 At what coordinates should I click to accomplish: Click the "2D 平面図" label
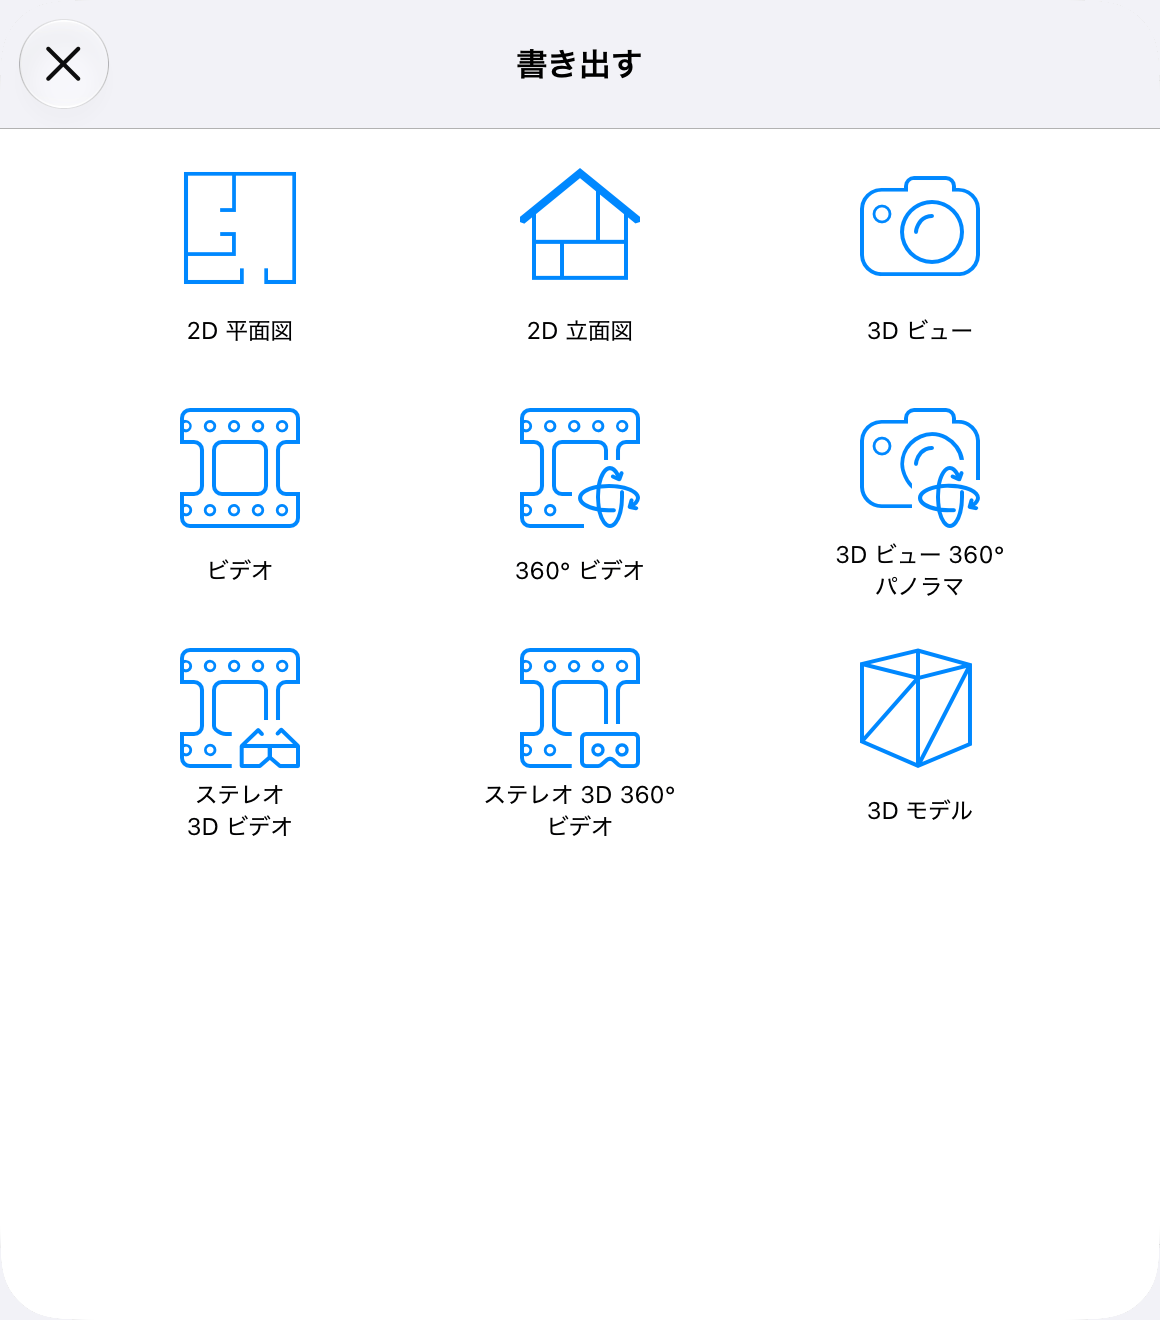coord(240,331)
